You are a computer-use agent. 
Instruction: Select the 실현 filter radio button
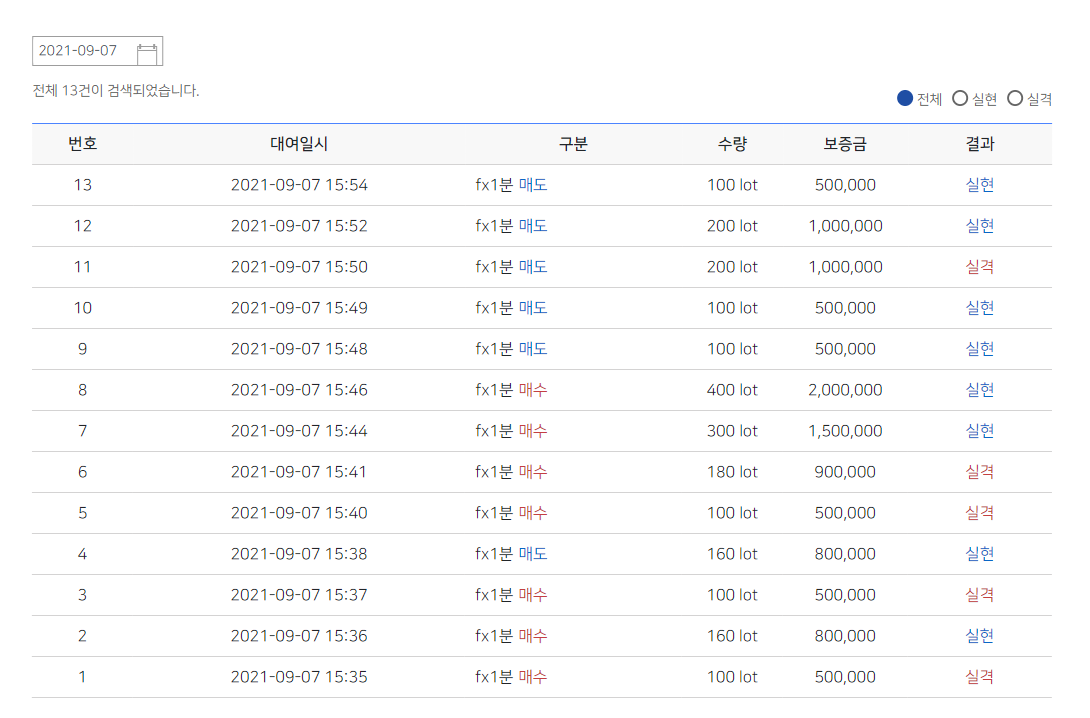(x=960, y=99)
